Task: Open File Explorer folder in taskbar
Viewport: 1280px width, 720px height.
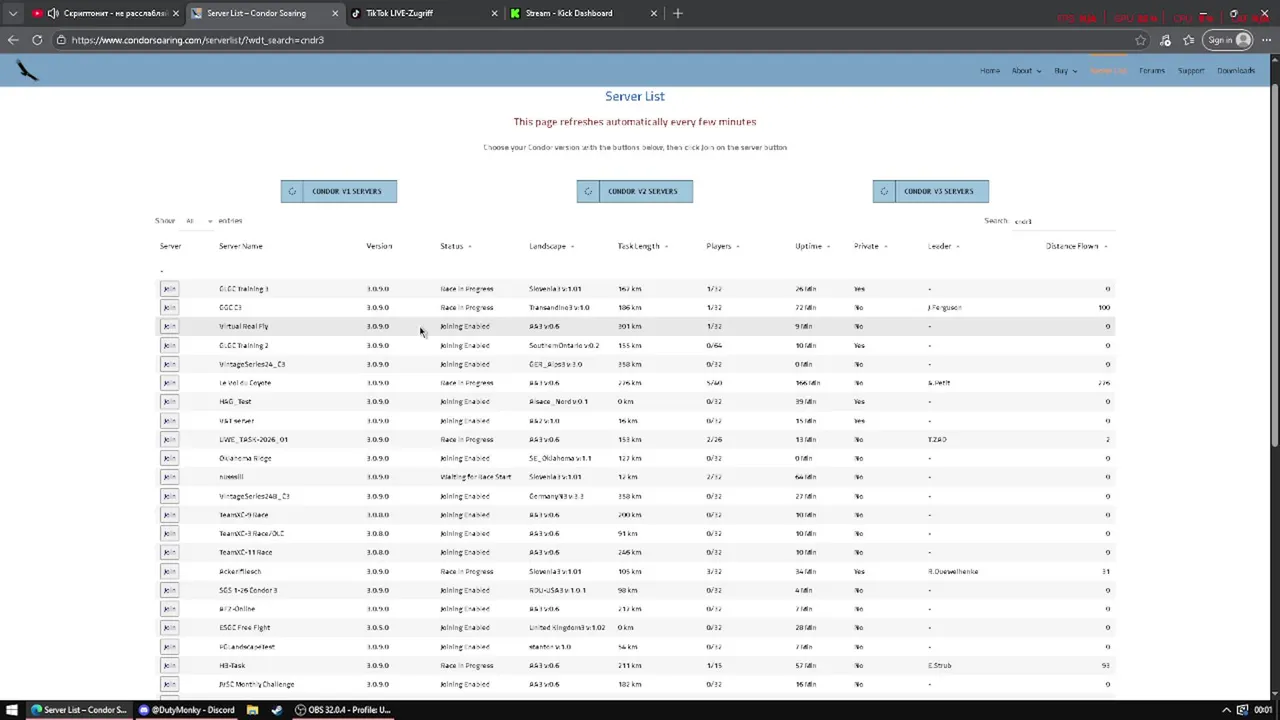Action: pyautogui.click(x=252, y=710)
